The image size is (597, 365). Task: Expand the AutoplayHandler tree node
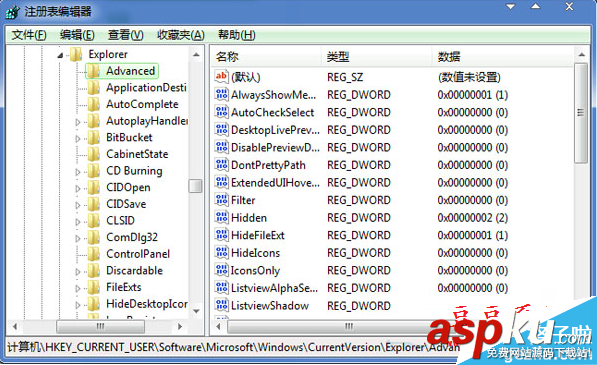pyautogui.click(x=78, y=122)
